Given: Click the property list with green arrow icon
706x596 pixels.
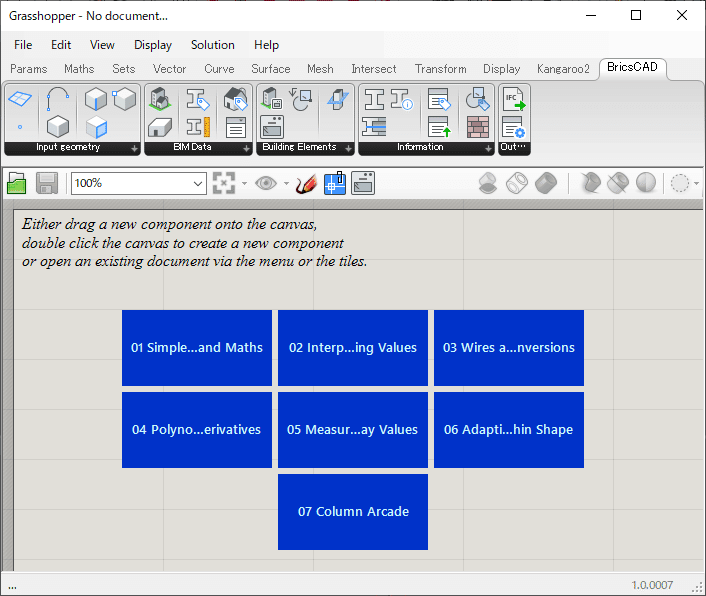Looking at the screenshot, I should click(439, 126).
